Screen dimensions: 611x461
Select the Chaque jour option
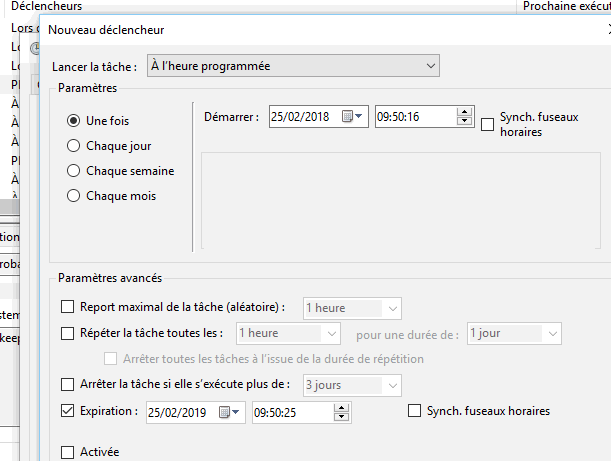[x=73, y=146]
